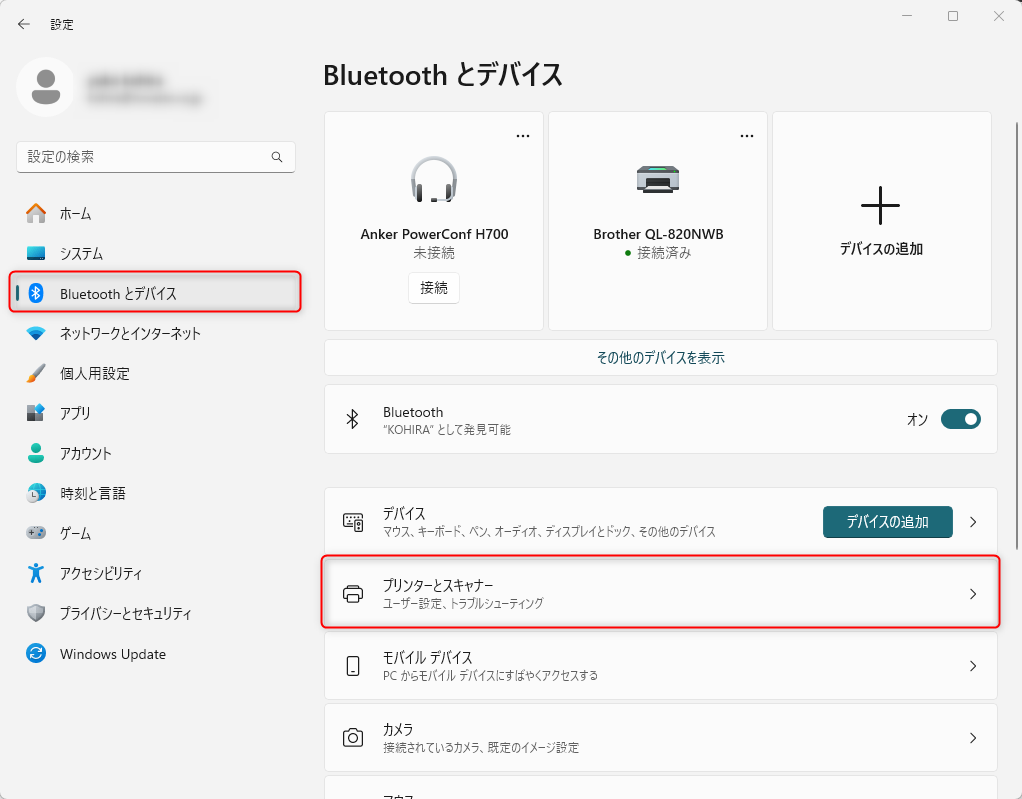Viewport: 1022px width, 799px height.
Task: Click the teal デバイスの追加 button
Action: click(x=887, y=522)
